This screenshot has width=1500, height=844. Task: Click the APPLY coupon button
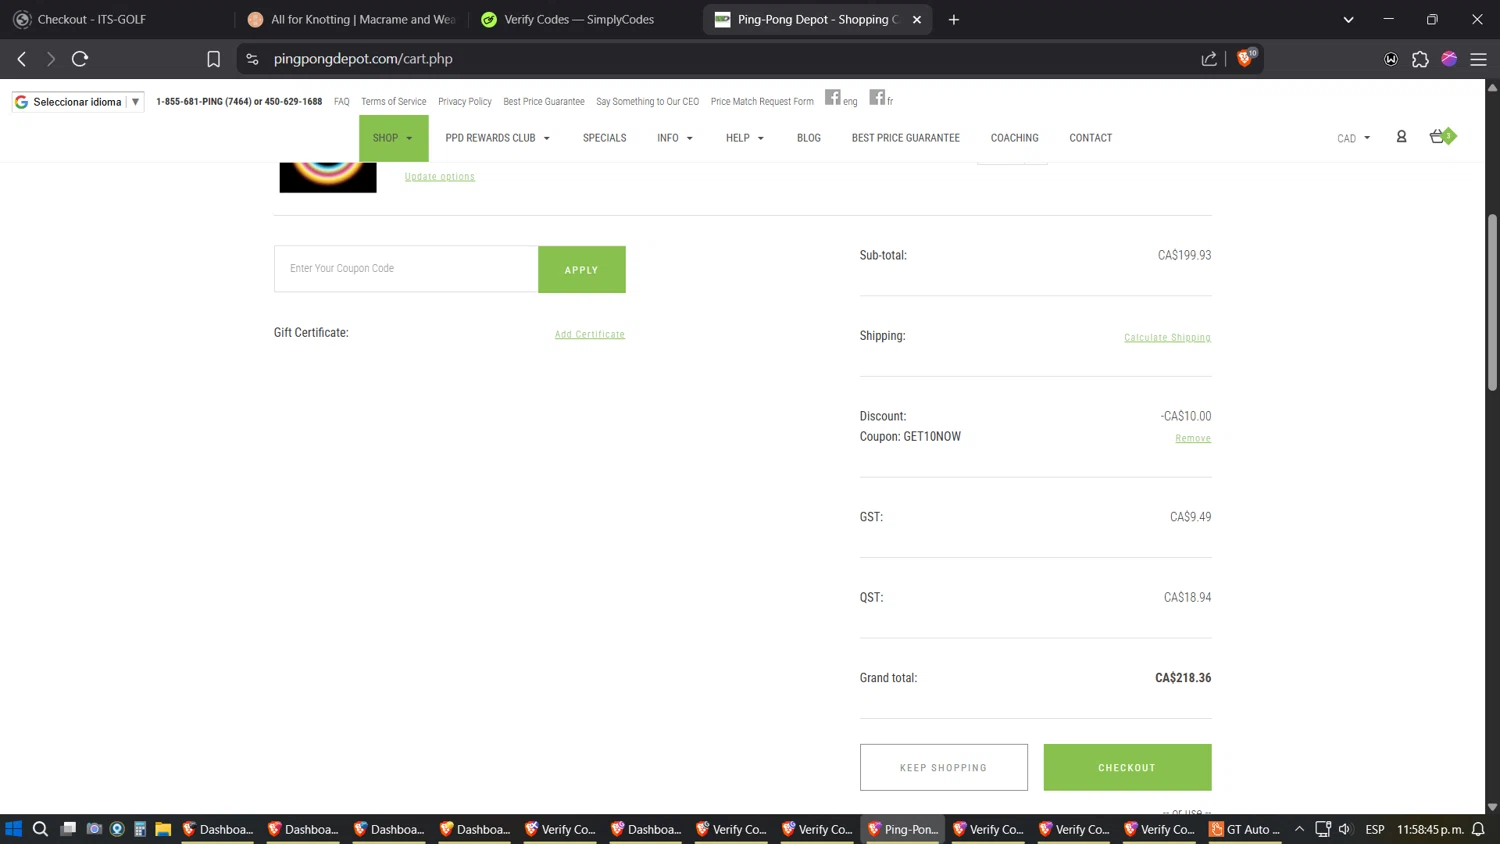582,270
